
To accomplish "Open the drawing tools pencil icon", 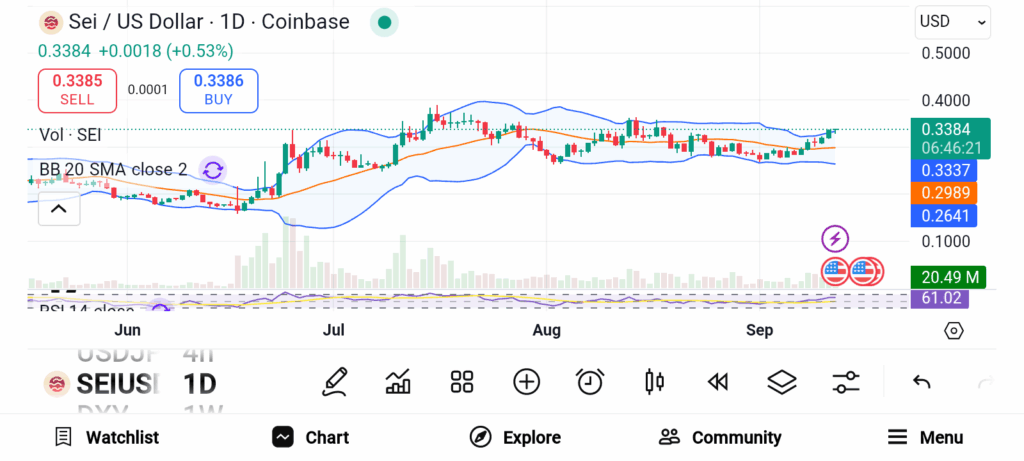I will [x=335, y=381].
